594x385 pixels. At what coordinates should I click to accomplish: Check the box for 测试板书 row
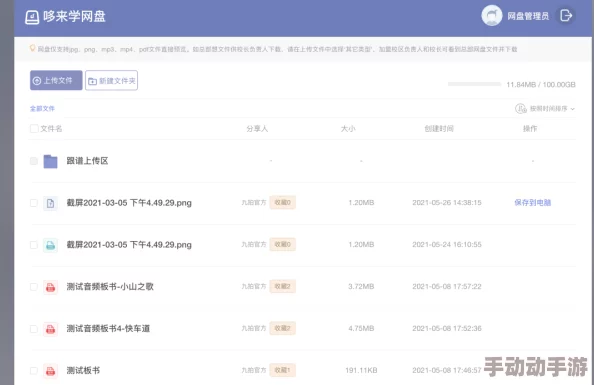click(34, 371)
